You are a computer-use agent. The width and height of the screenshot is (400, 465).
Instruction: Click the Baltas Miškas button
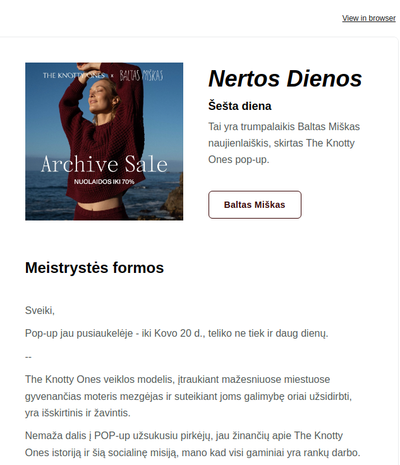click(255, 205)
